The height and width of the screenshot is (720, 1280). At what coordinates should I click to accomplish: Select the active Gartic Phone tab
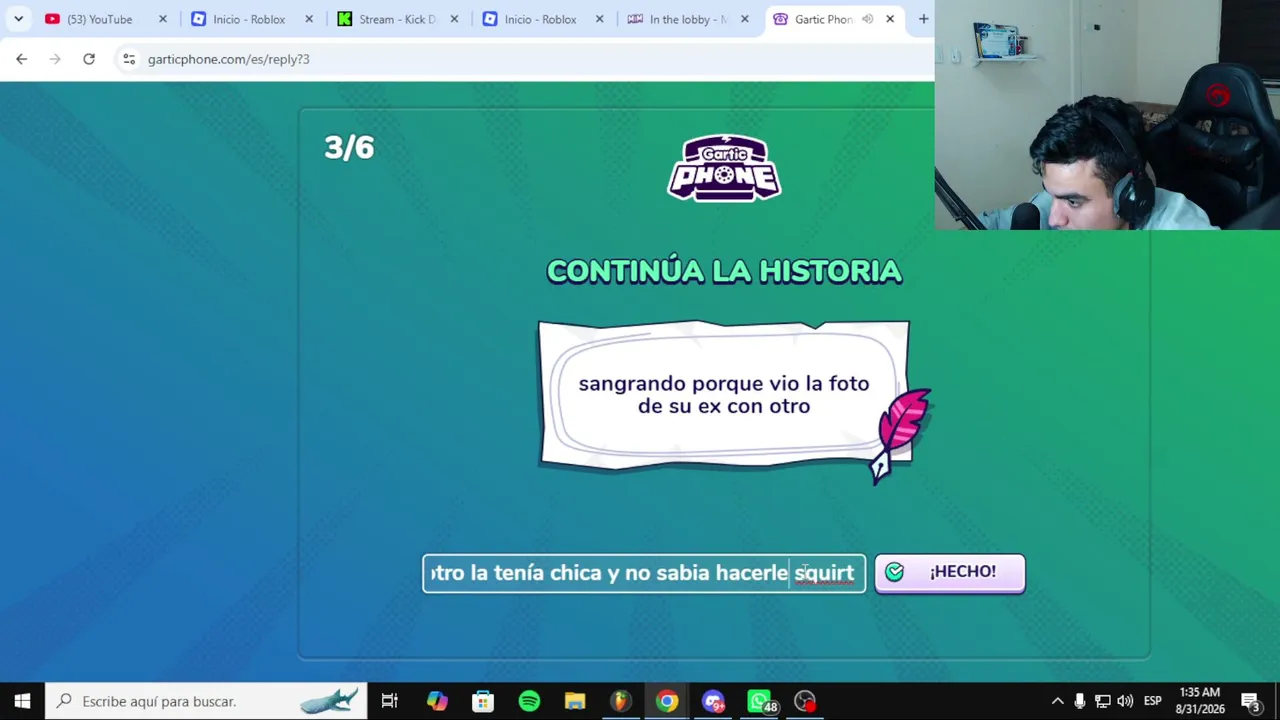click(x=823, y=19)
